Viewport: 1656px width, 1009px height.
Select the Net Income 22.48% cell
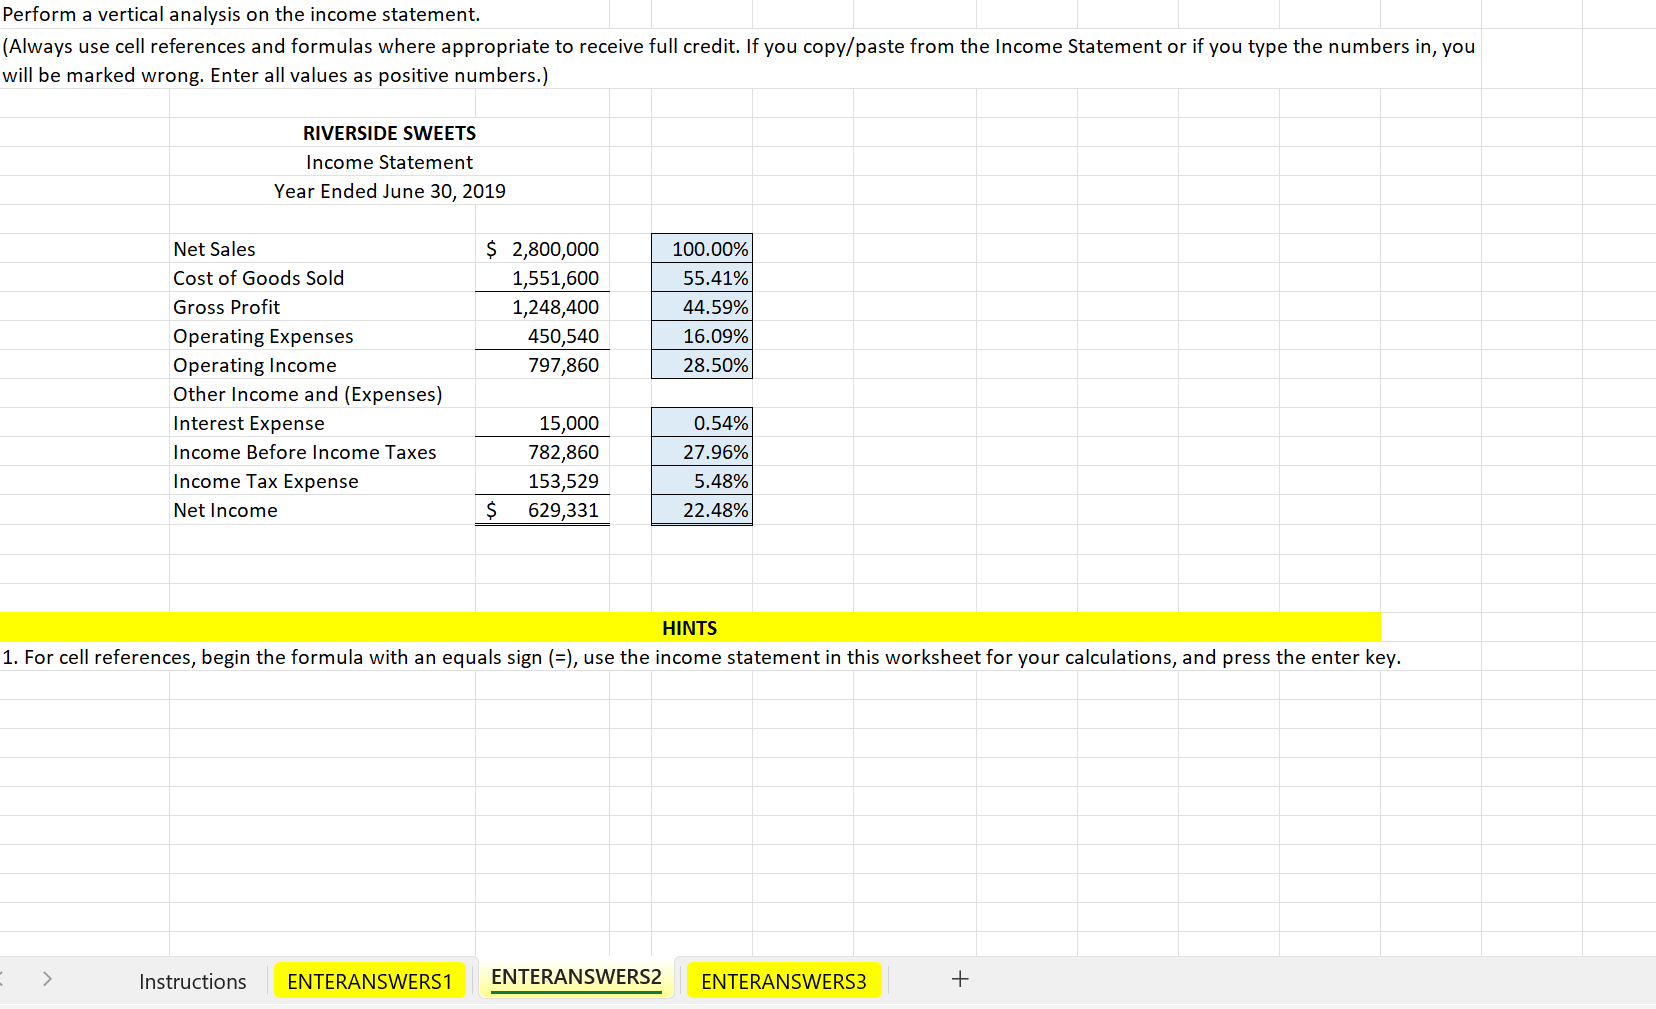coord(702,510)
